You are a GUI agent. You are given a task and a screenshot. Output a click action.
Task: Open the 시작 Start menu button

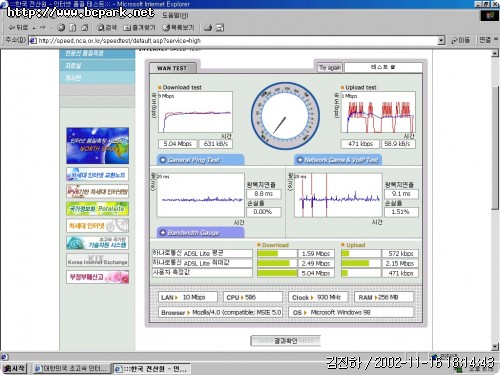point(14,368)
